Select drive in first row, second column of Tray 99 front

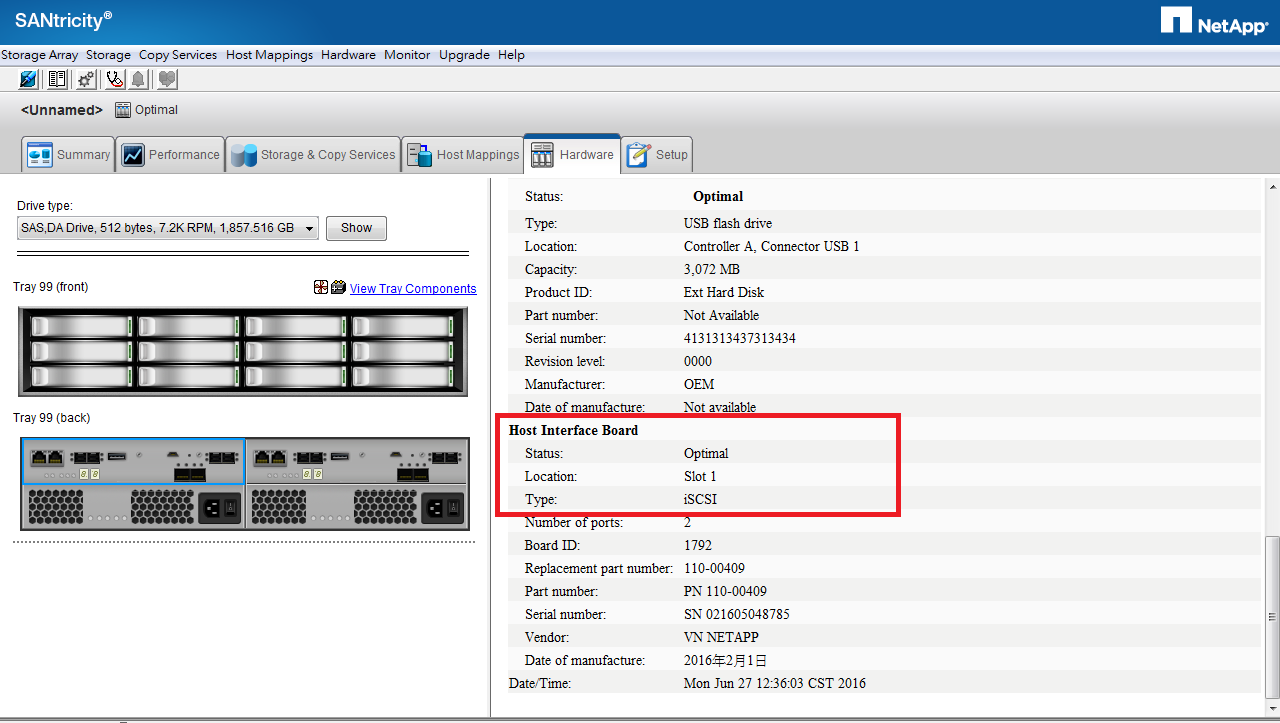pos(189,326)
